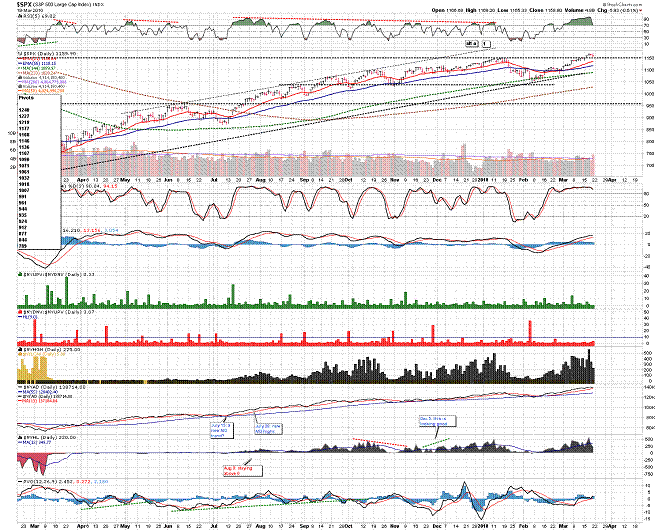Click pivot level 1248 in Pivots box

pyautogui.click(x=24, y=110)
